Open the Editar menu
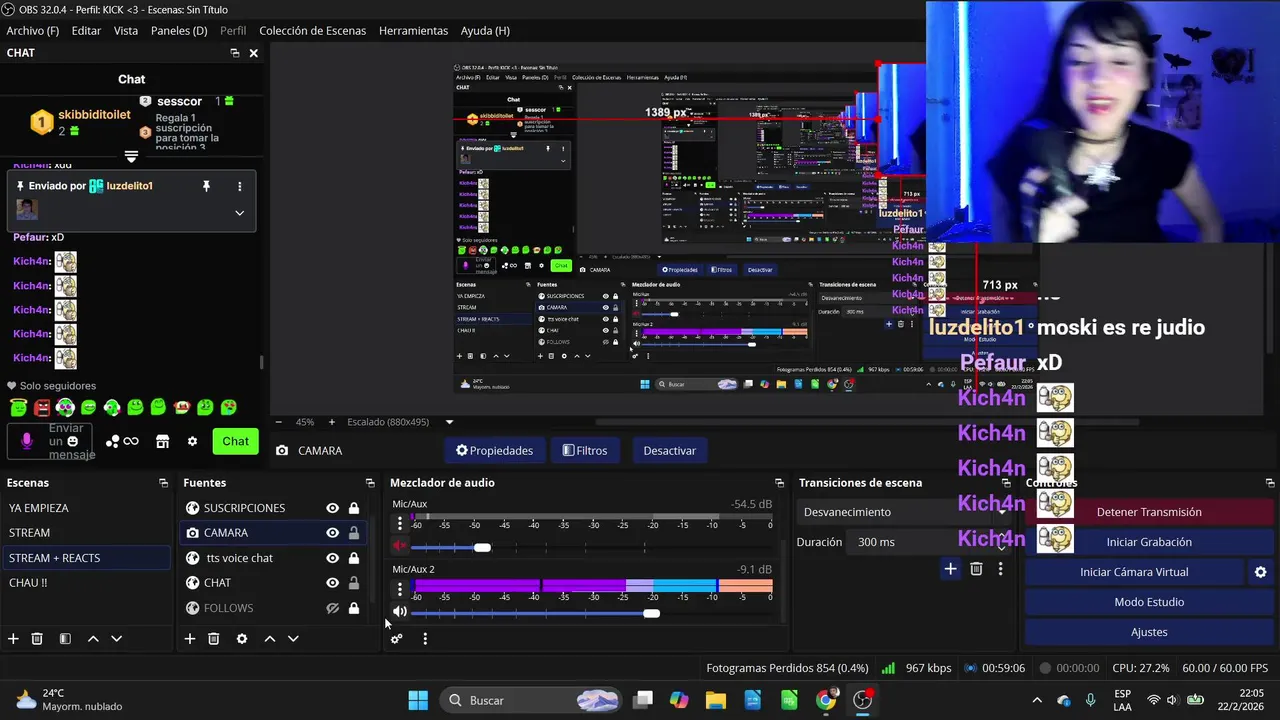Image resolution: width=1280 pixels, height=720 pixels. tap(86, 31)
